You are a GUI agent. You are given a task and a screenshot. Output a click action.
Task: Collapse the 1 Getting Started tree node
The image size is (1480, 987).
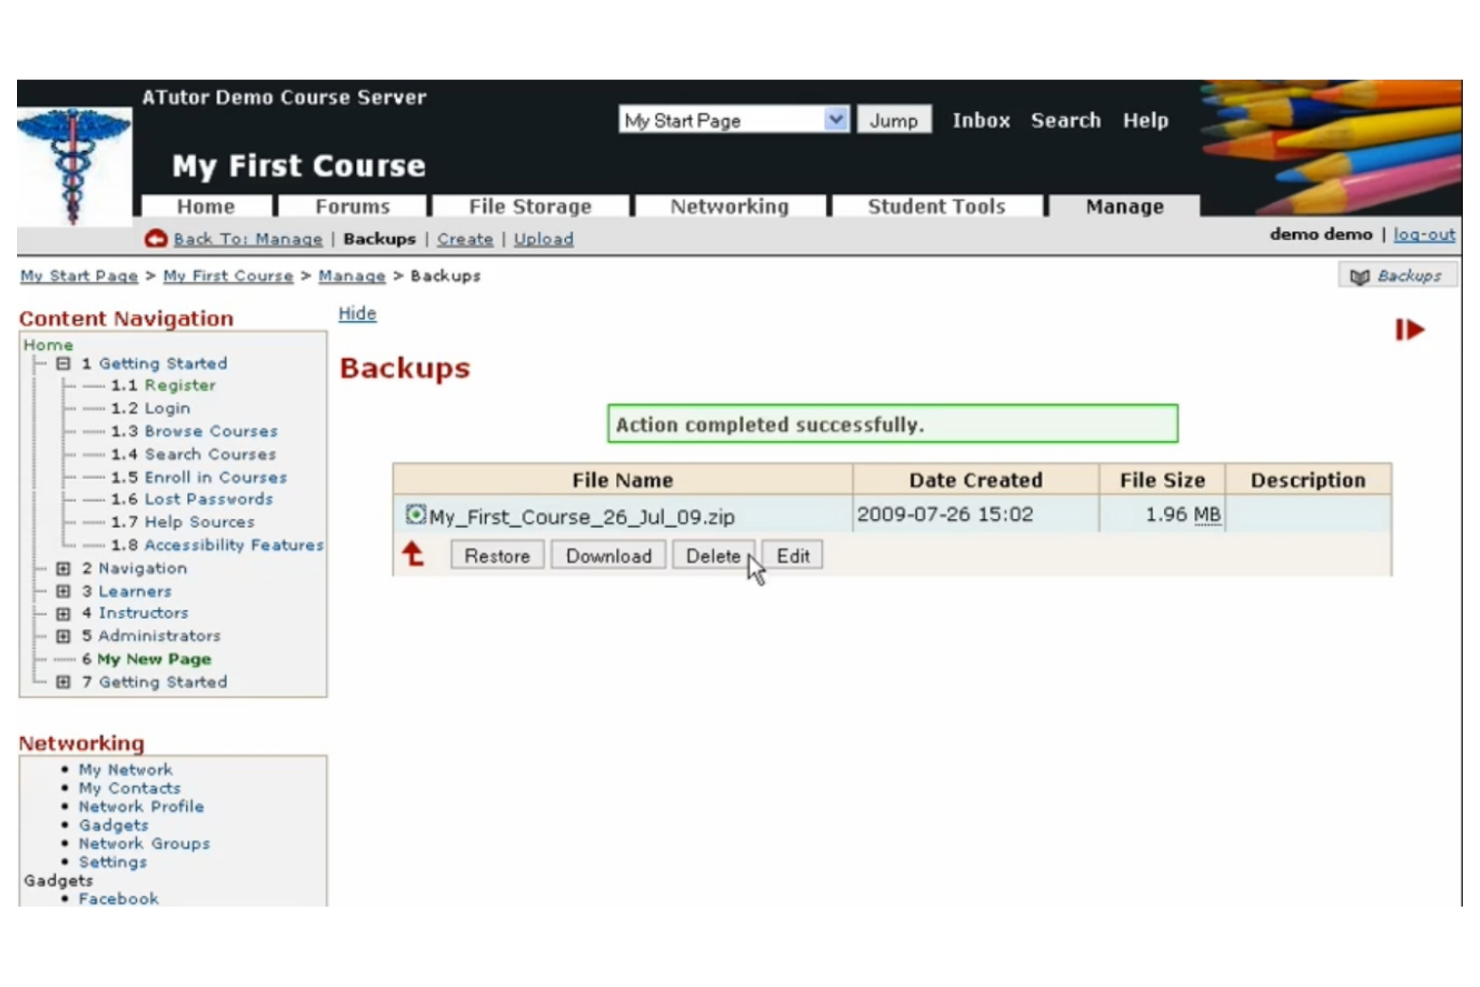63,364
